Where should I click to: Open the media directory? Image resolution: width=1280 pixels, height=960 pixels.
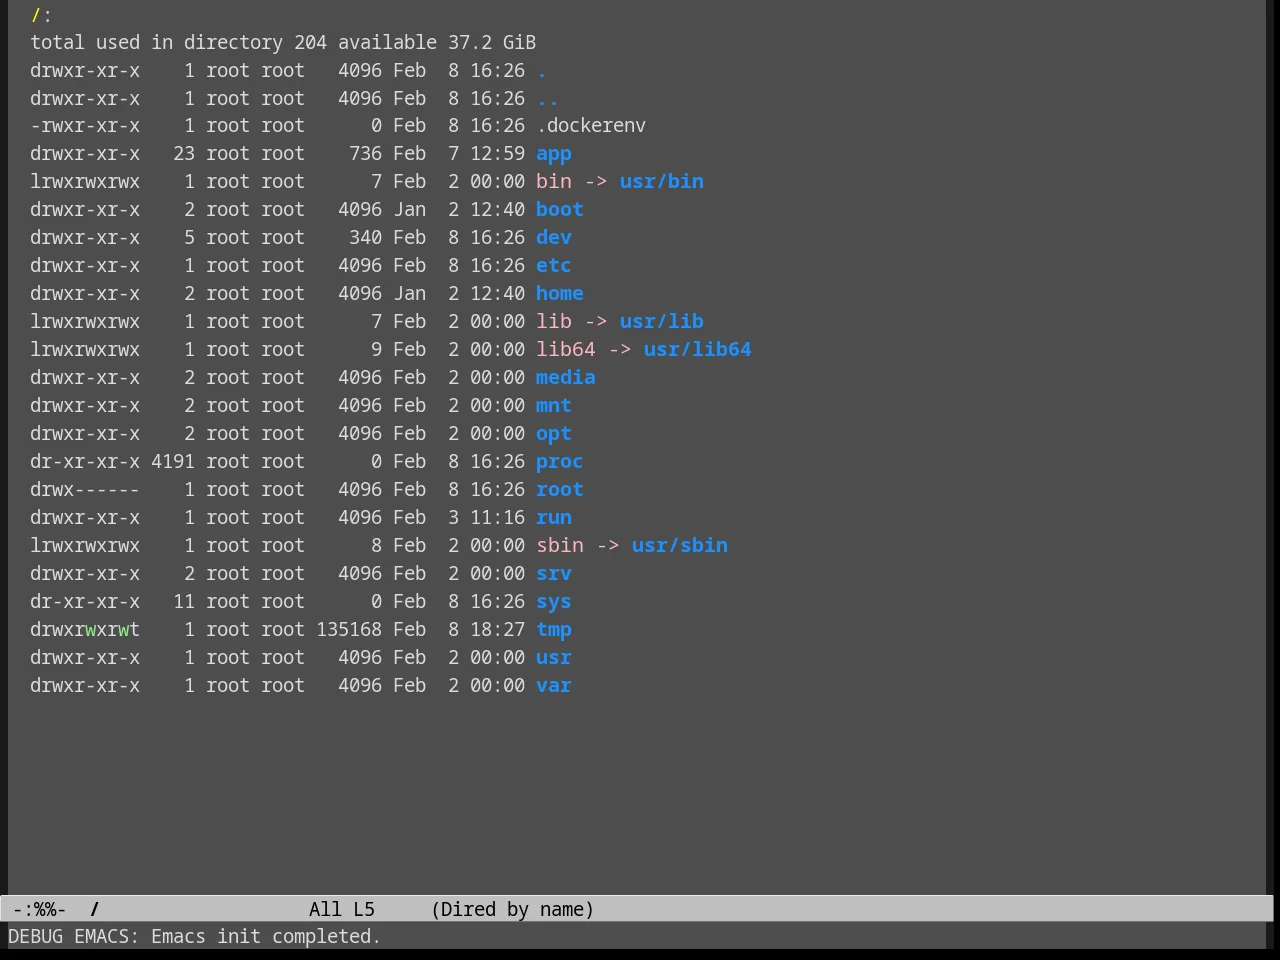point(565,378)
